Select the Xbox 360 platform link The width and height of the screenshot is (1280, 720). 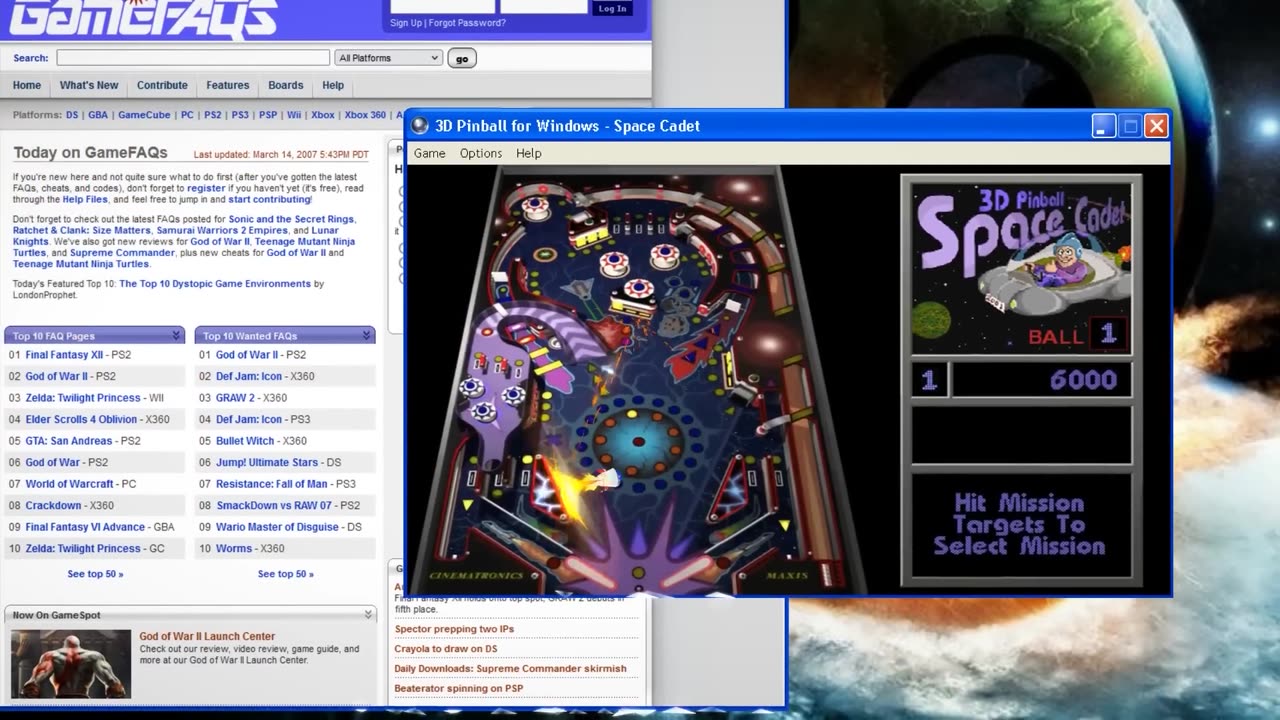365,115
